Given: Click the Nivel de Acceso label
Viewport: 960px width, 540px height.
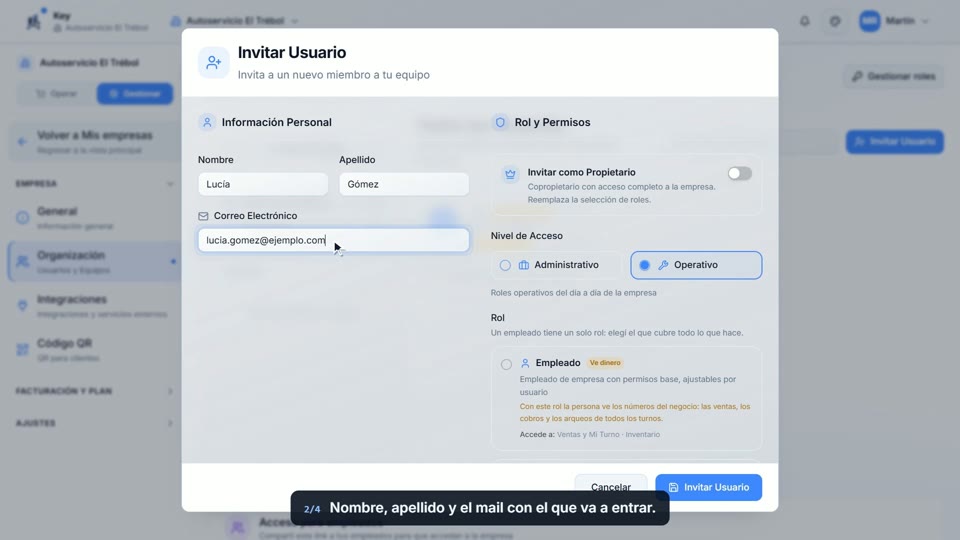Looking at the screenshot, I should point(527,236).
